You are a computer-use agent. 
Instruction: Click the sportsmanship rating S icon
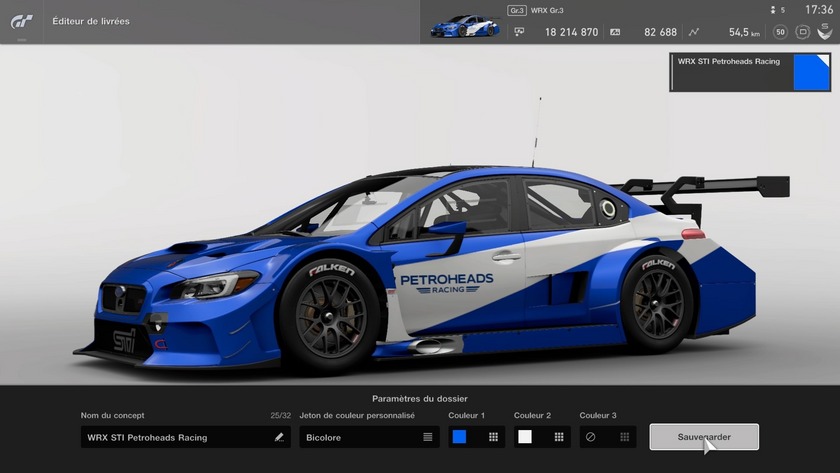point(824,32)
